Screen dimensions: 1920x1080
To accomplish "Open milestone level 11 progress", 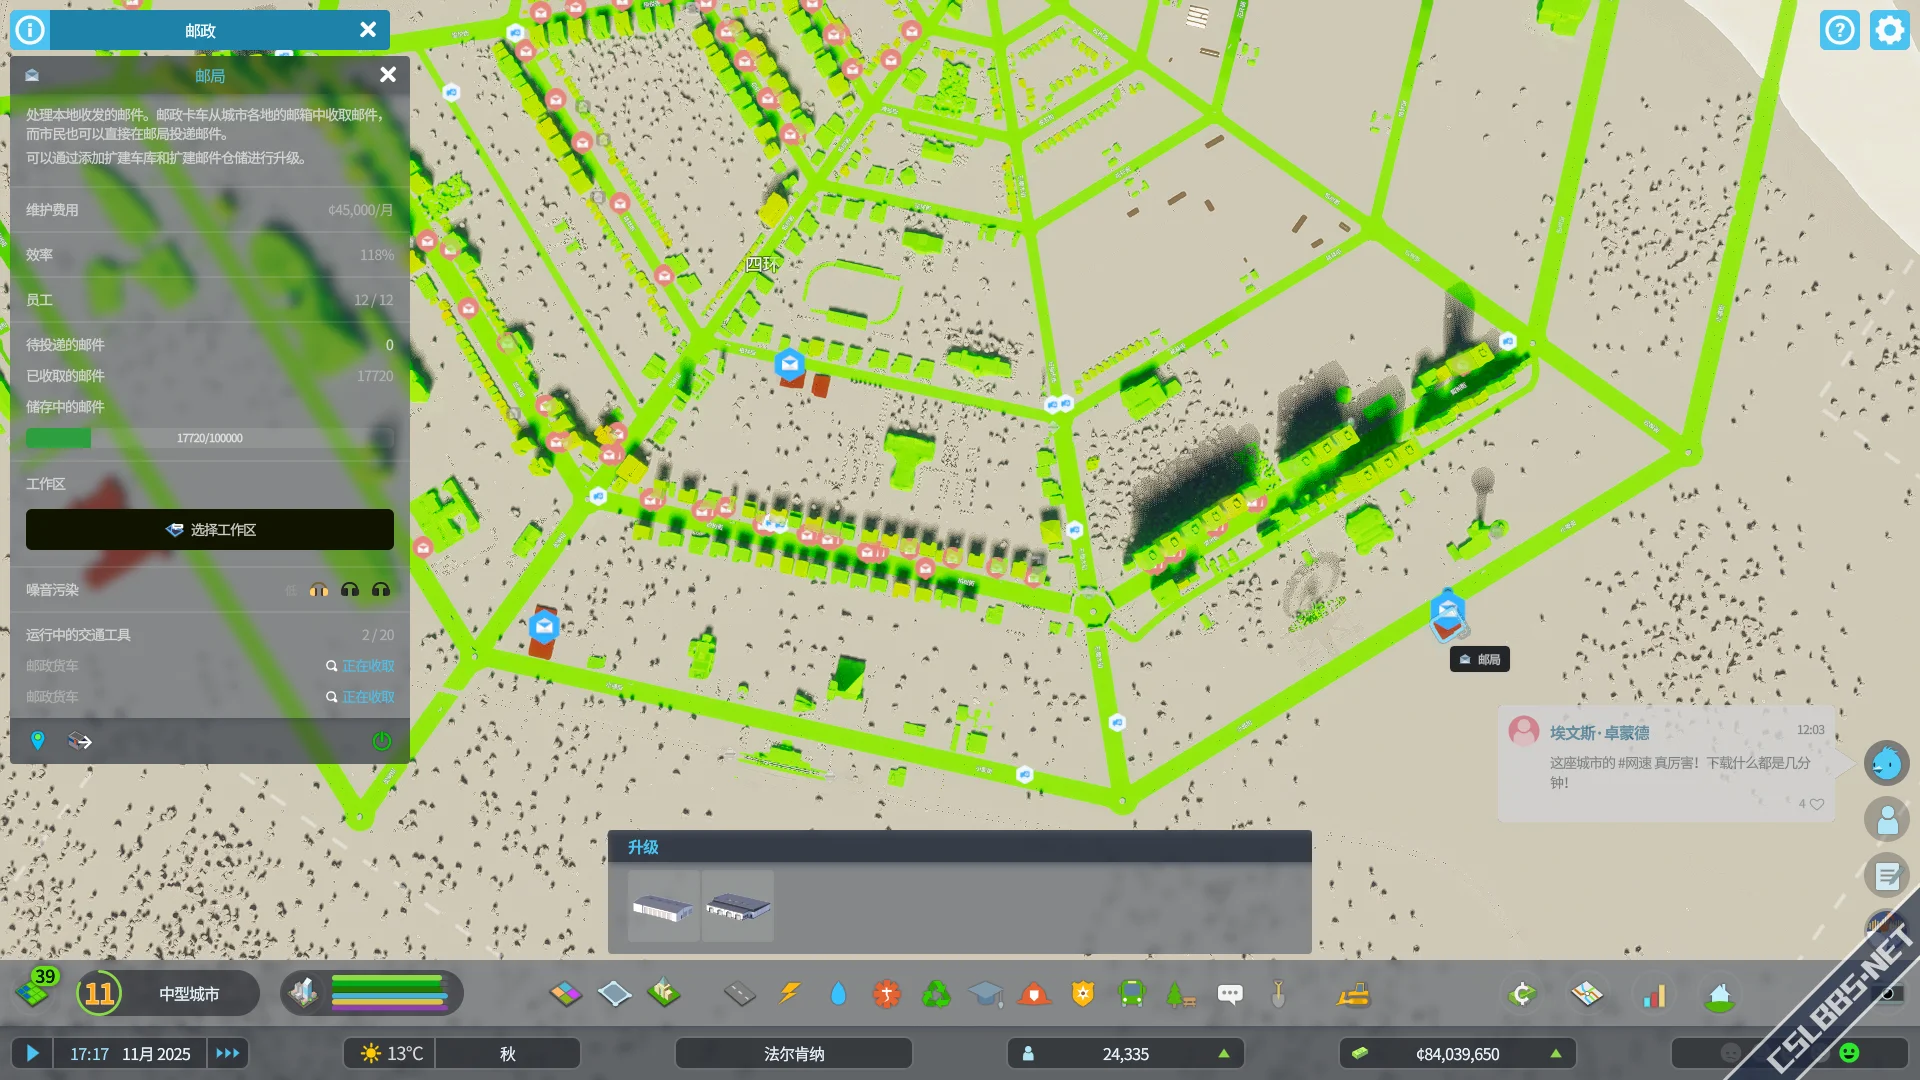I will tap(99, 994).
